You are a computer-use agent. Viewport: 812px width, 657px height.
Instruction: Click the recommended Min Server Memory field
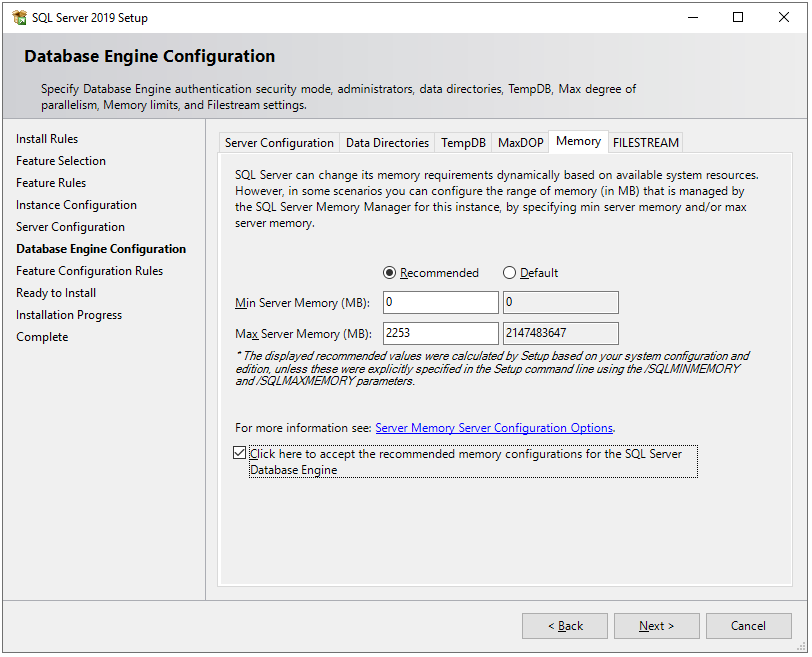[x=441, y=303]
